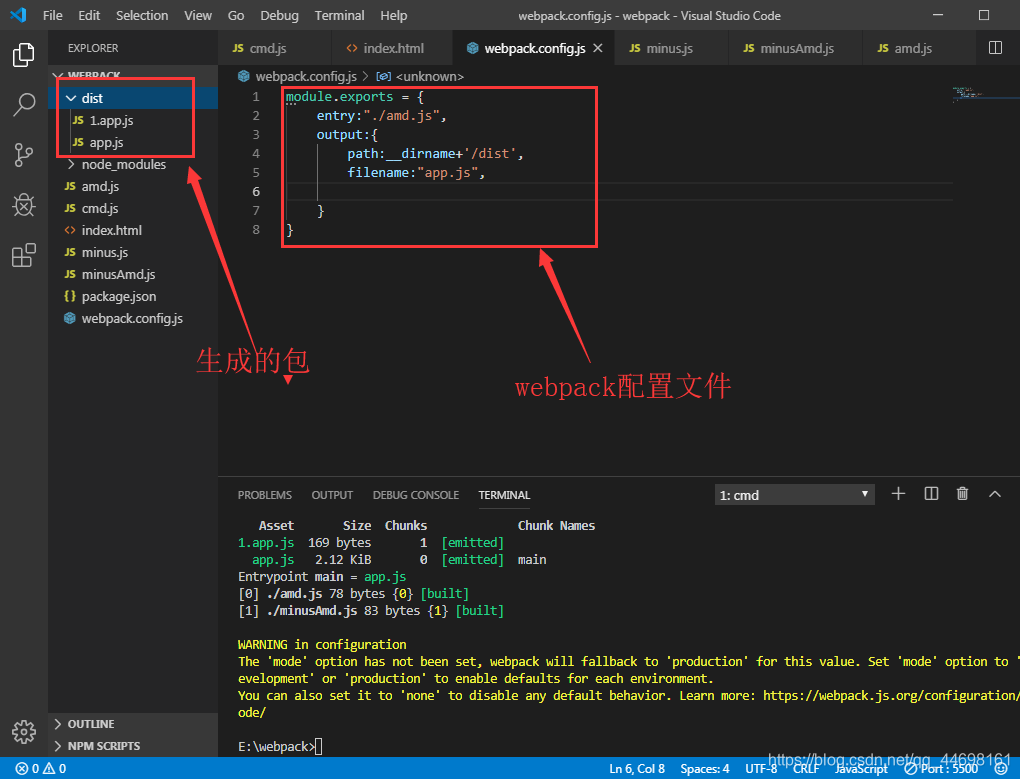Open the View menu

[x=198, y=15]
